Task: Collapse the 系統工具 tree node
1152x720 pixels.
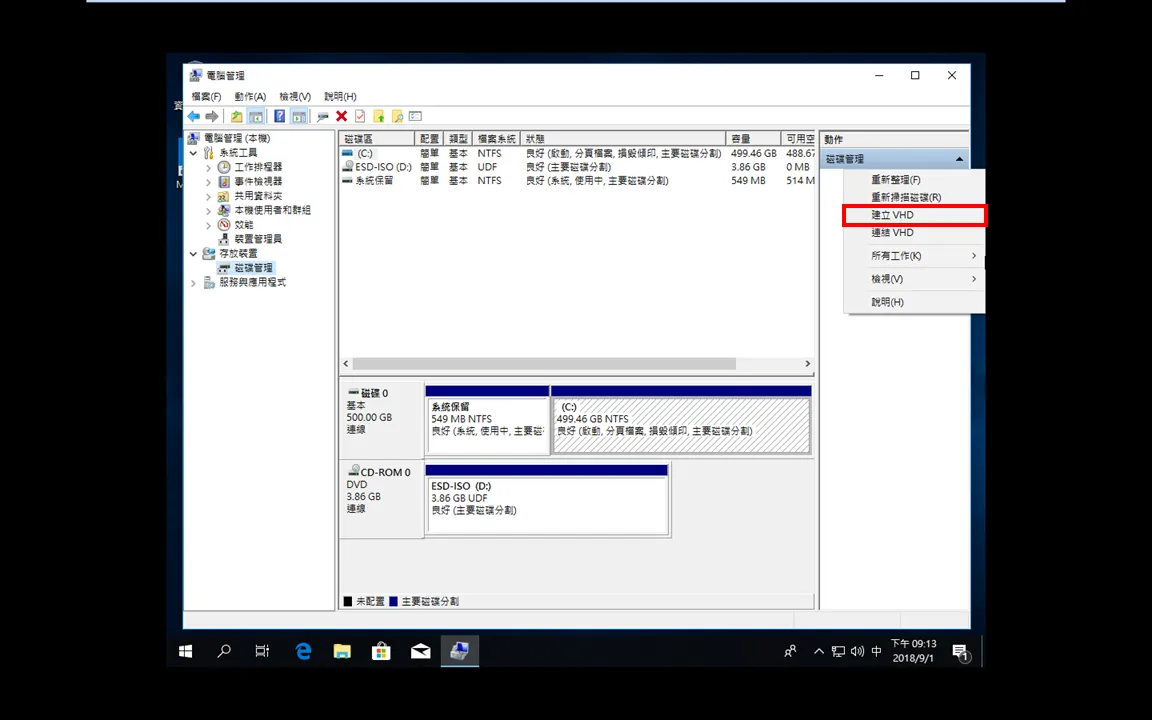Action: point(193,153)
